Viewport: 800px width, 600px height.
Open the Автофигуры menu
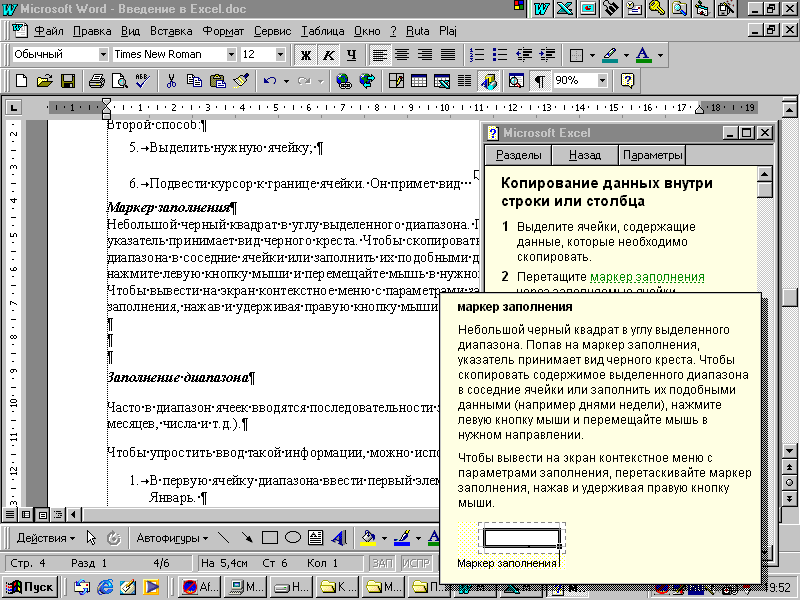[x=172, y=538]
